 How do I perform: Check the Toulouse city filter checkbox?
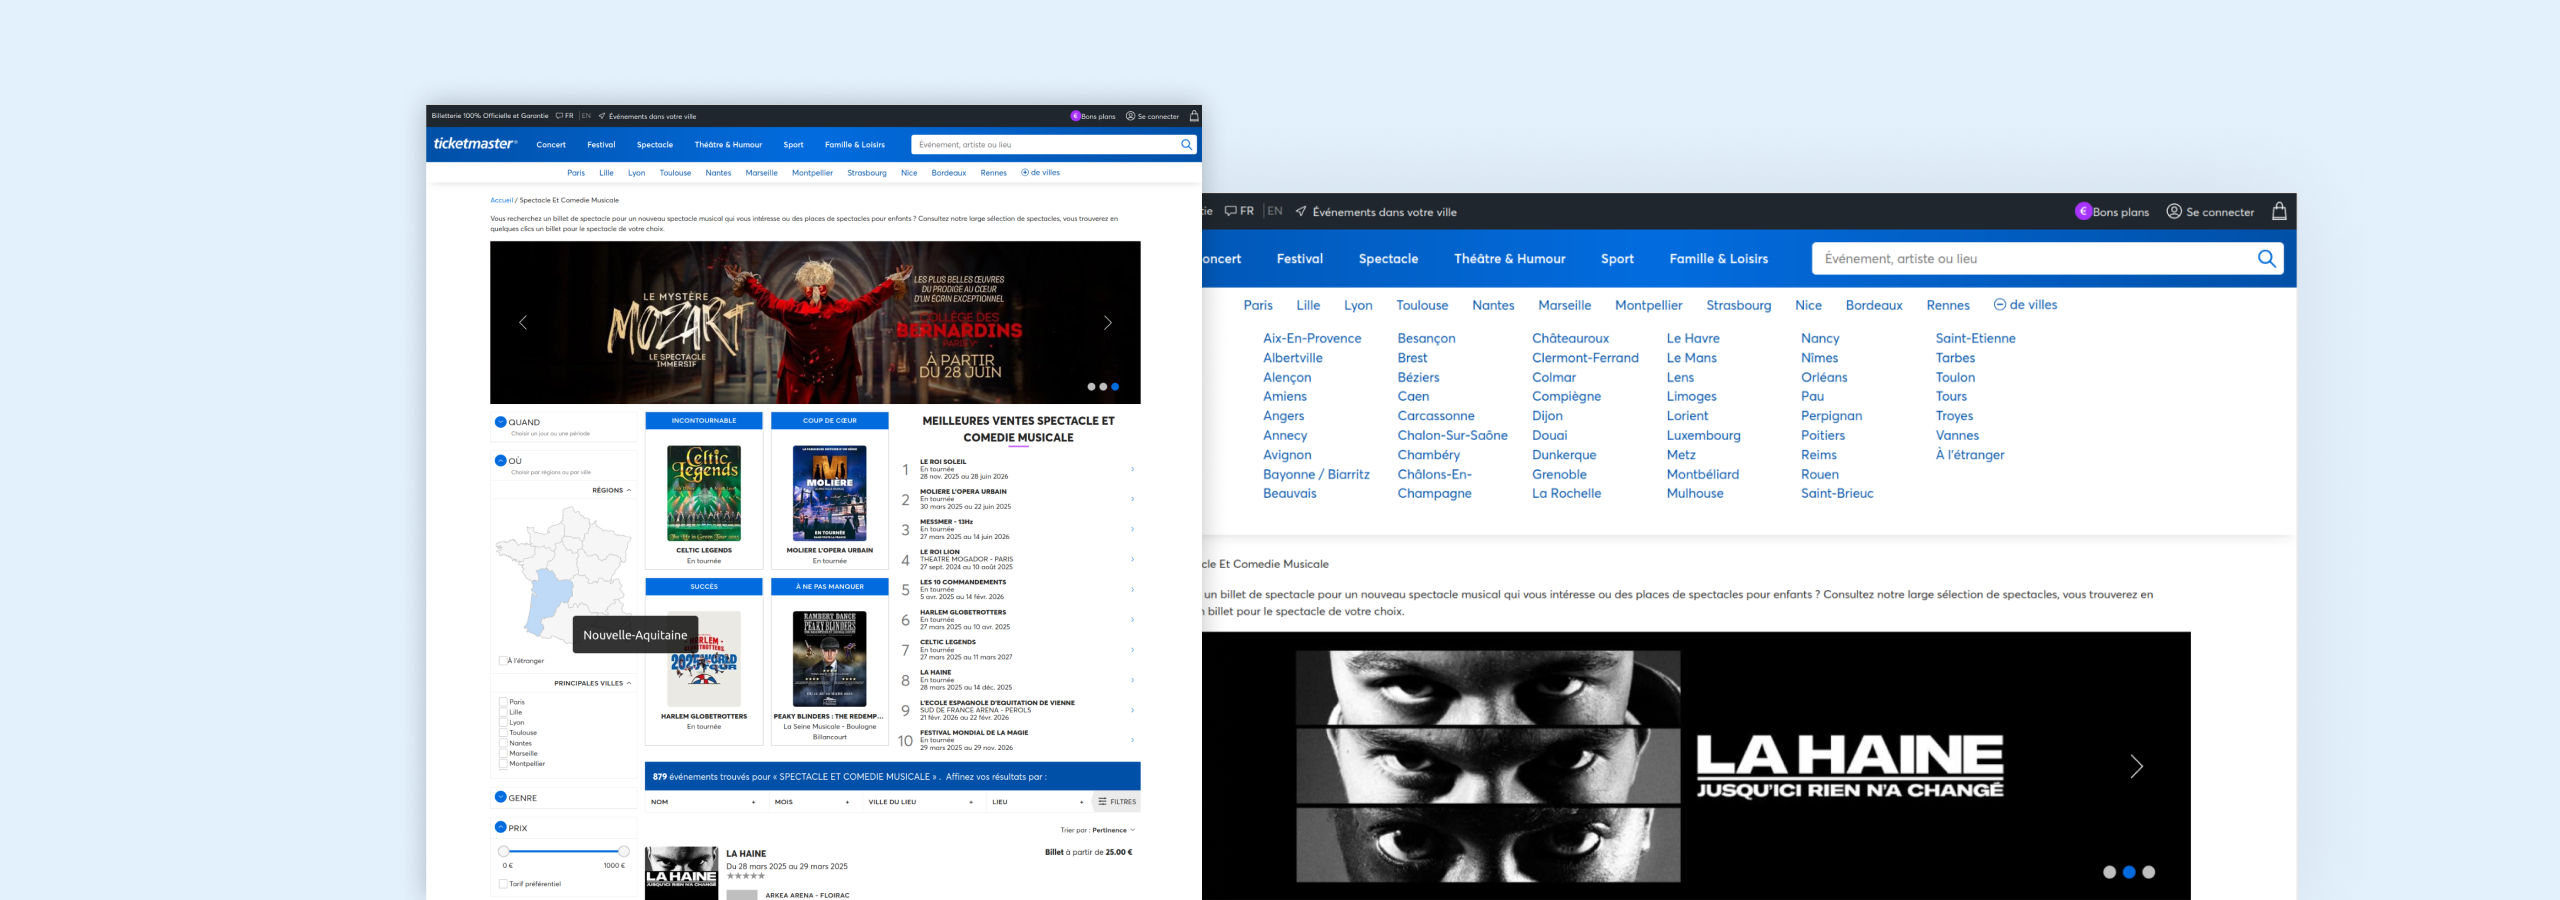[x=503, y=733]
